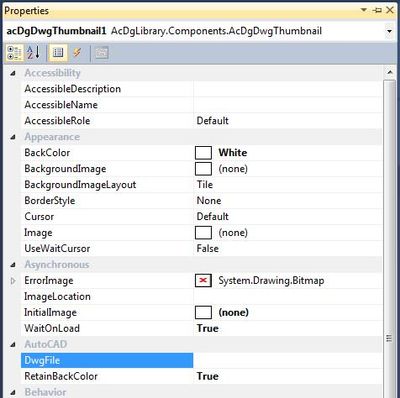Sort properties with Alphabetical icon

coord(33,53)
